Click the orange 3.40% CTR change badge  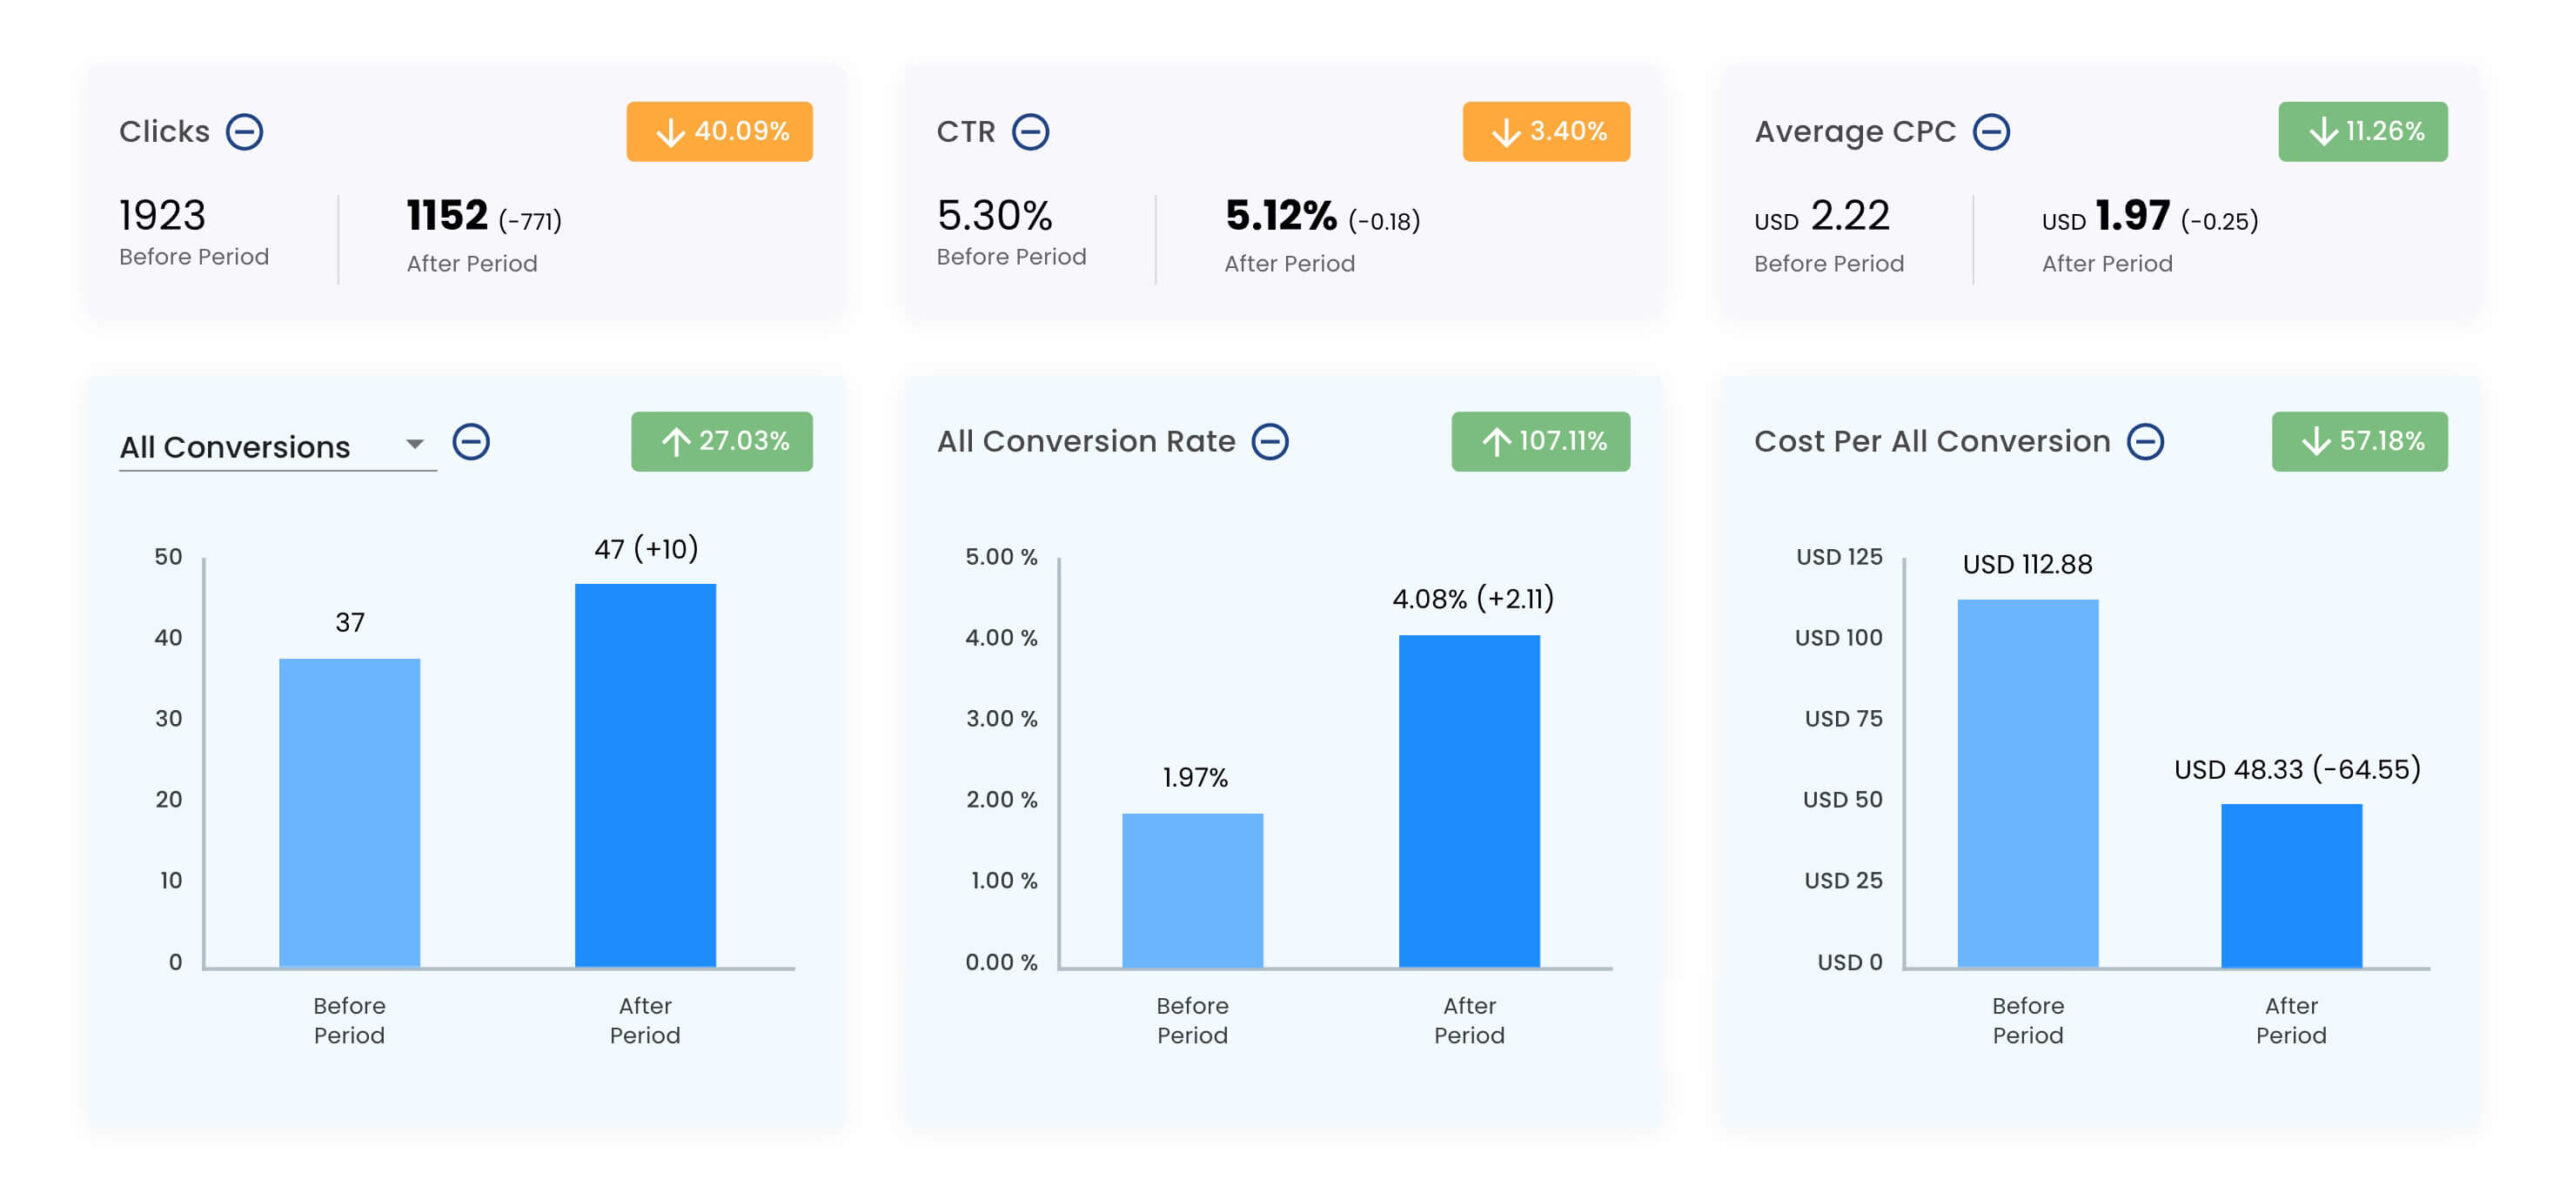1544,131
